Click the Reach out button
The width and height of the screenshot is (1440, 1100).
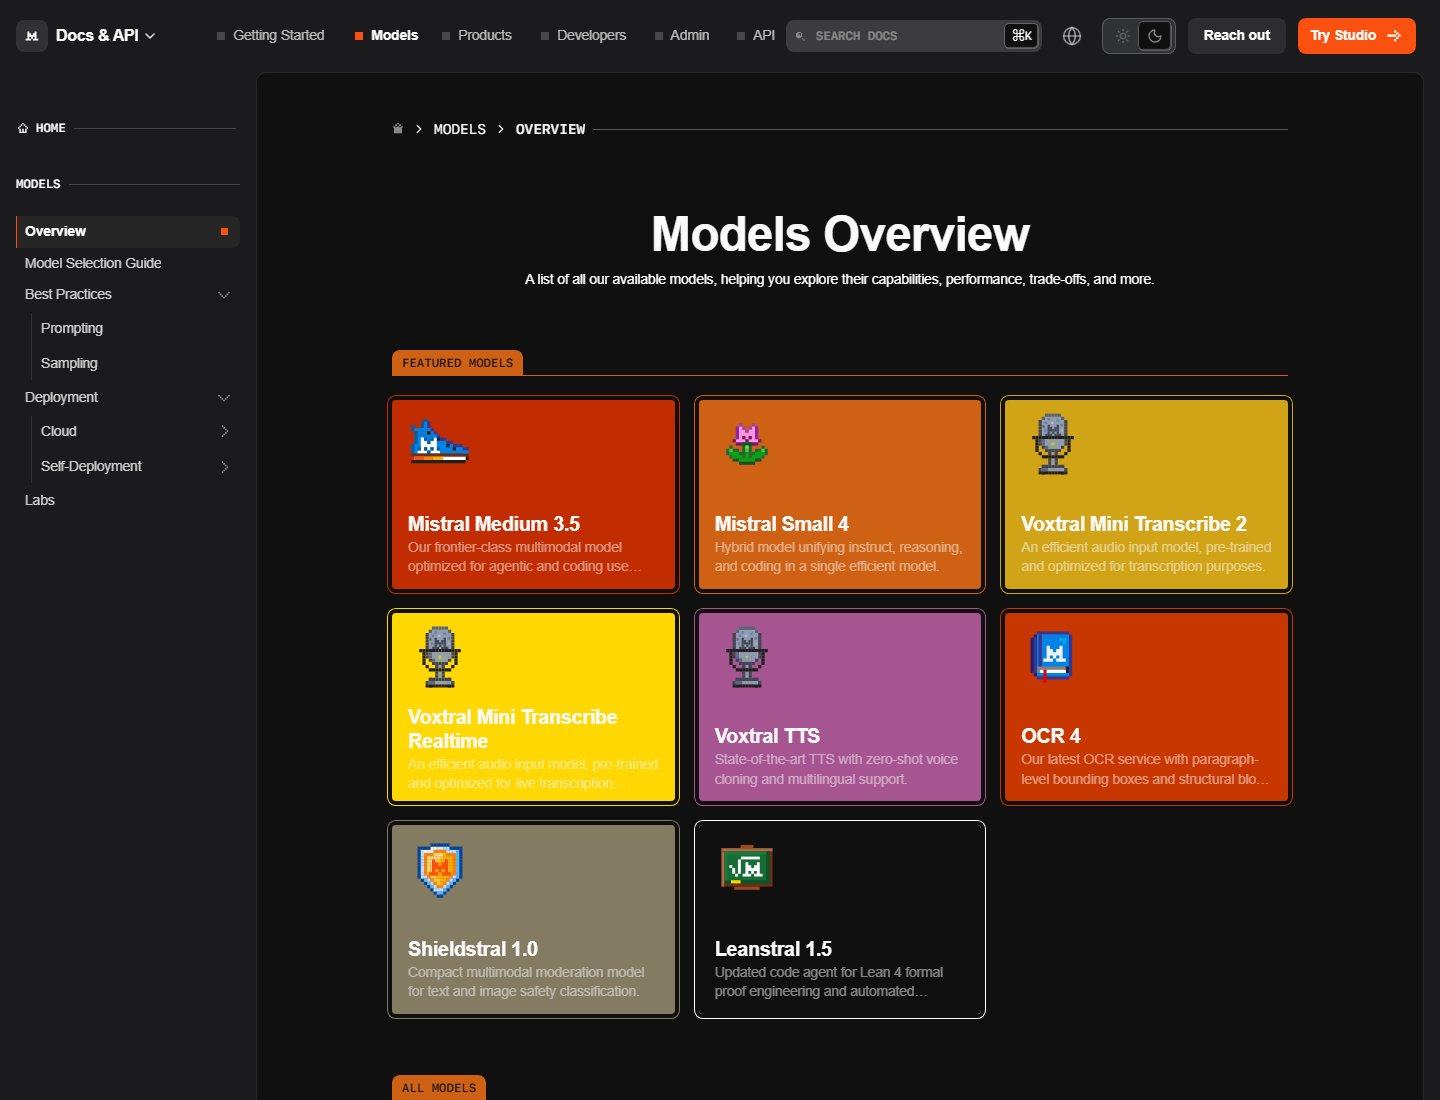[x=1237, y=36]
